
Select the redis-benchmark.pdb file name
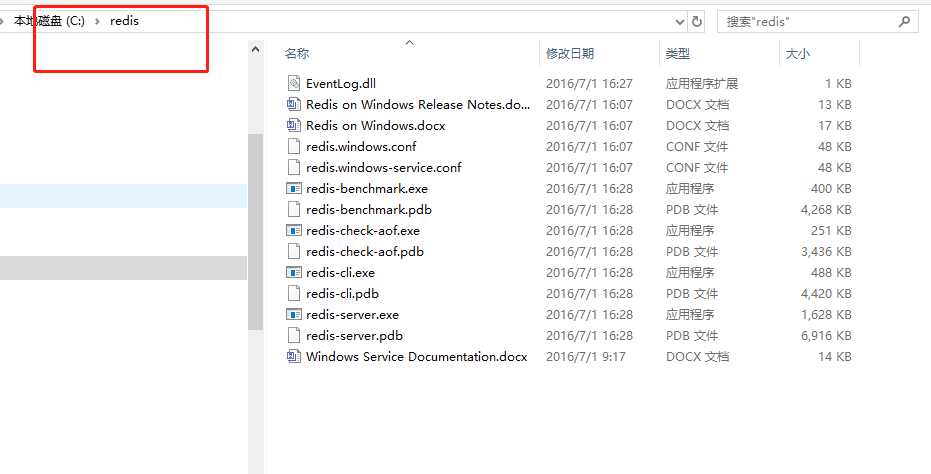[369, 210]
